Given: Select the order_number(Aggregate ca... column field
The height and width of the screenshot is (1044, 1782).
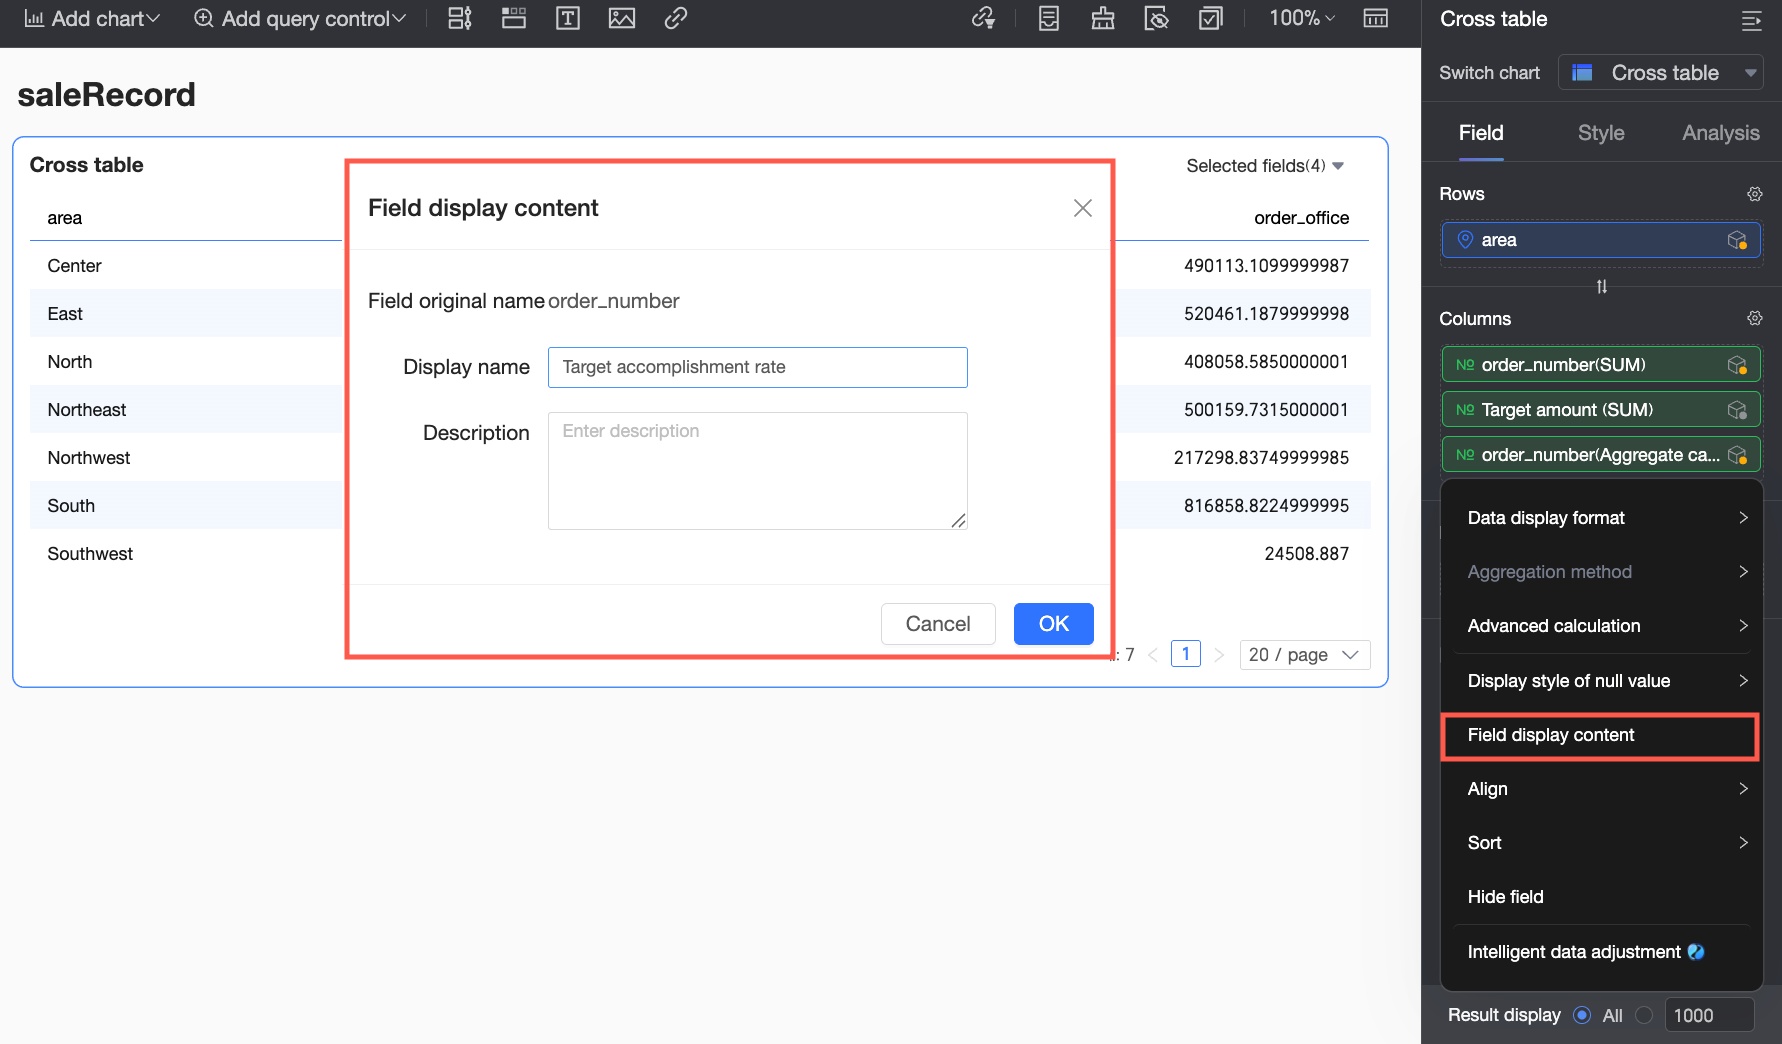Looking at the screenshot, I should click(x=1601, y=455).
